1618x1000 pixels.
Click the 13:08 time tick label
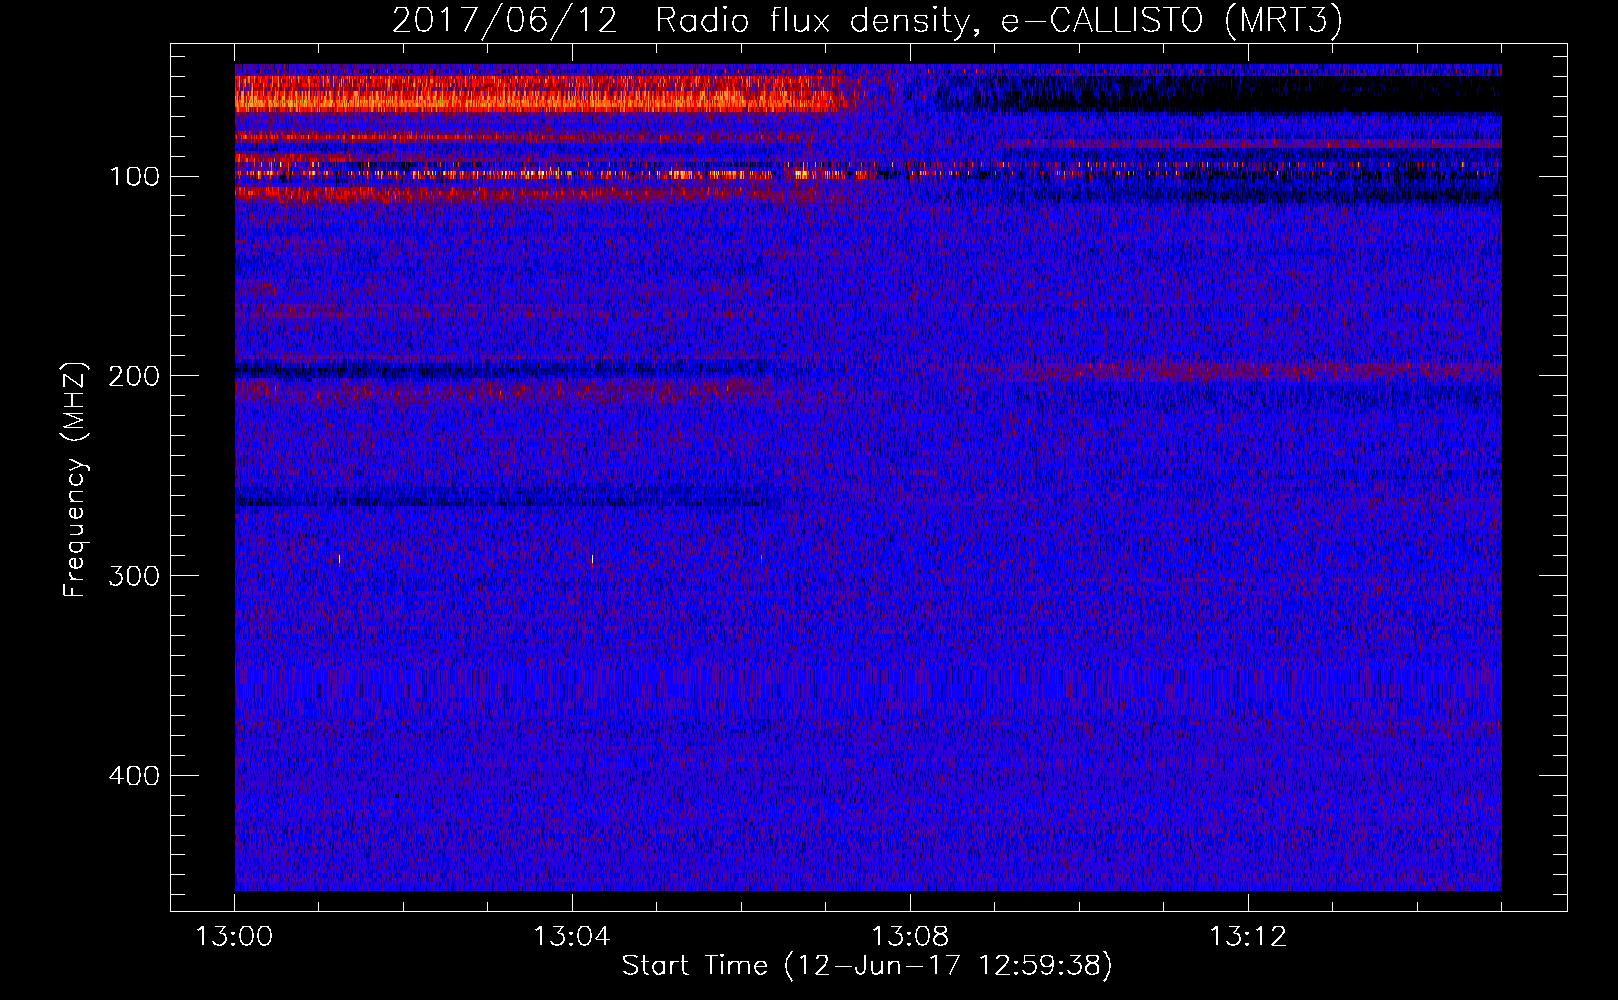(x=910, y=937)
